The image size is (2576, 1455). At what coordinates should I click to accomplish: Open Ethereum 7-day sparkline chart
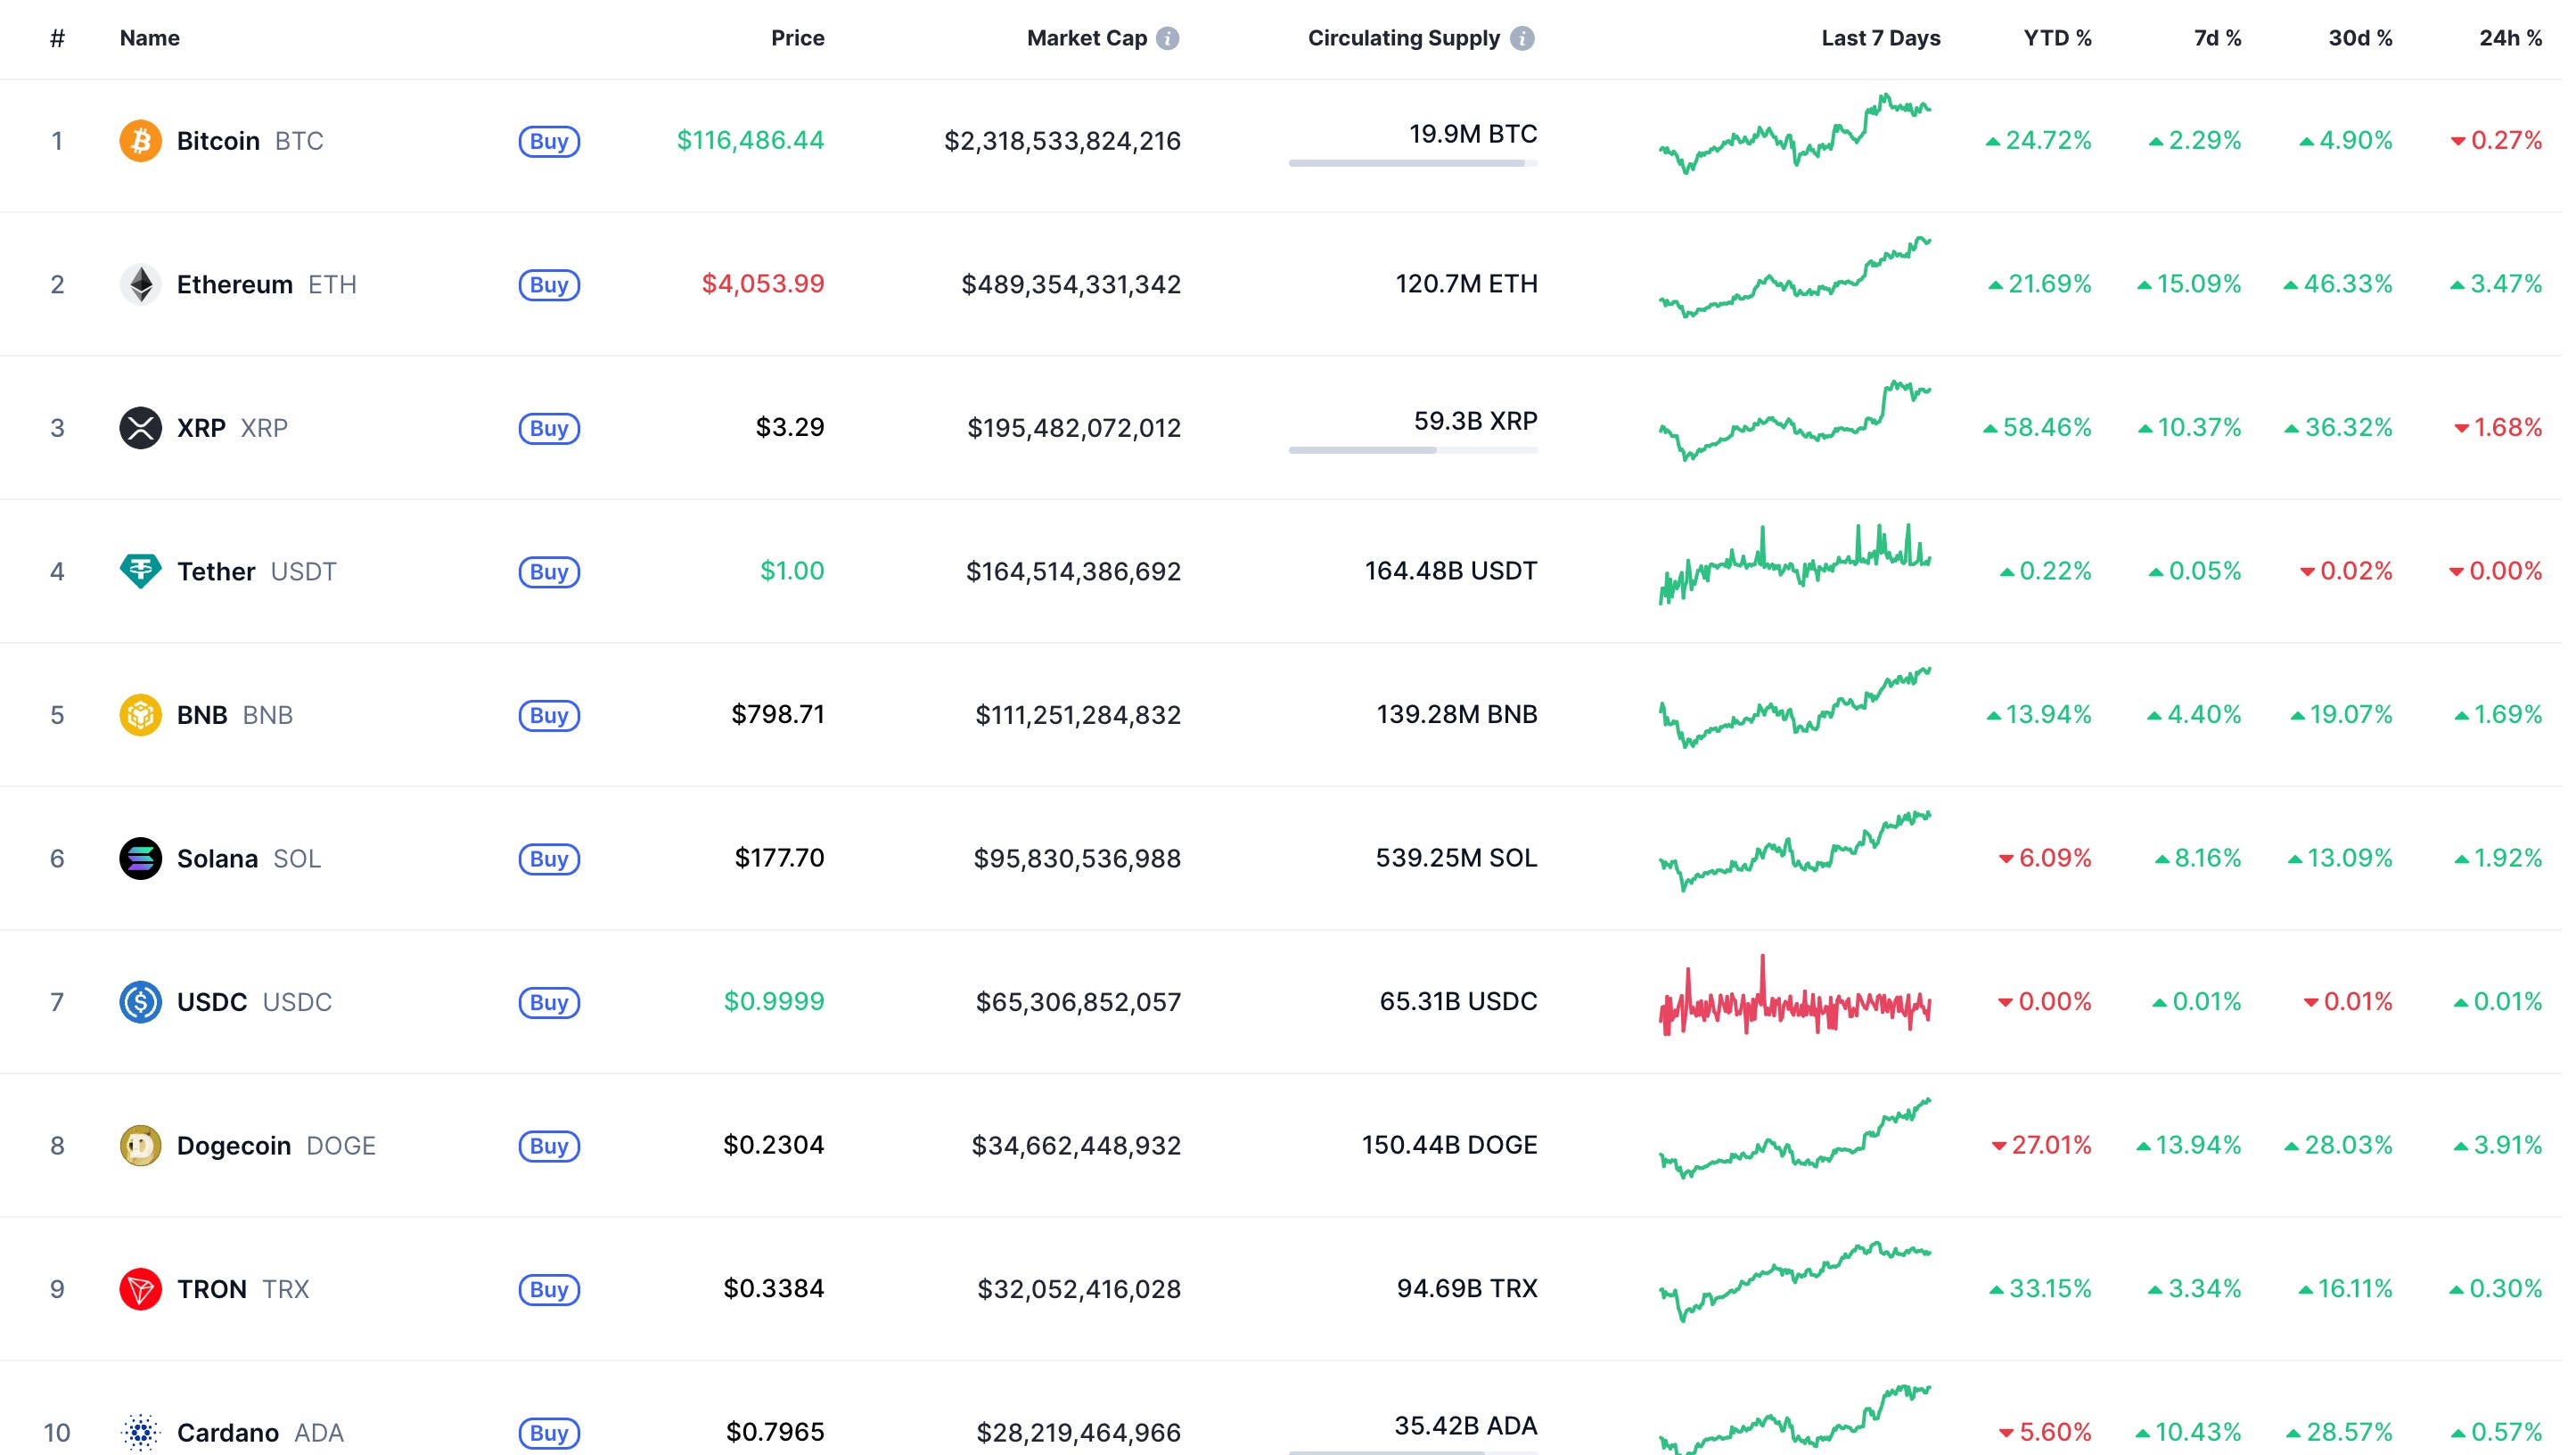[1795, 279]
